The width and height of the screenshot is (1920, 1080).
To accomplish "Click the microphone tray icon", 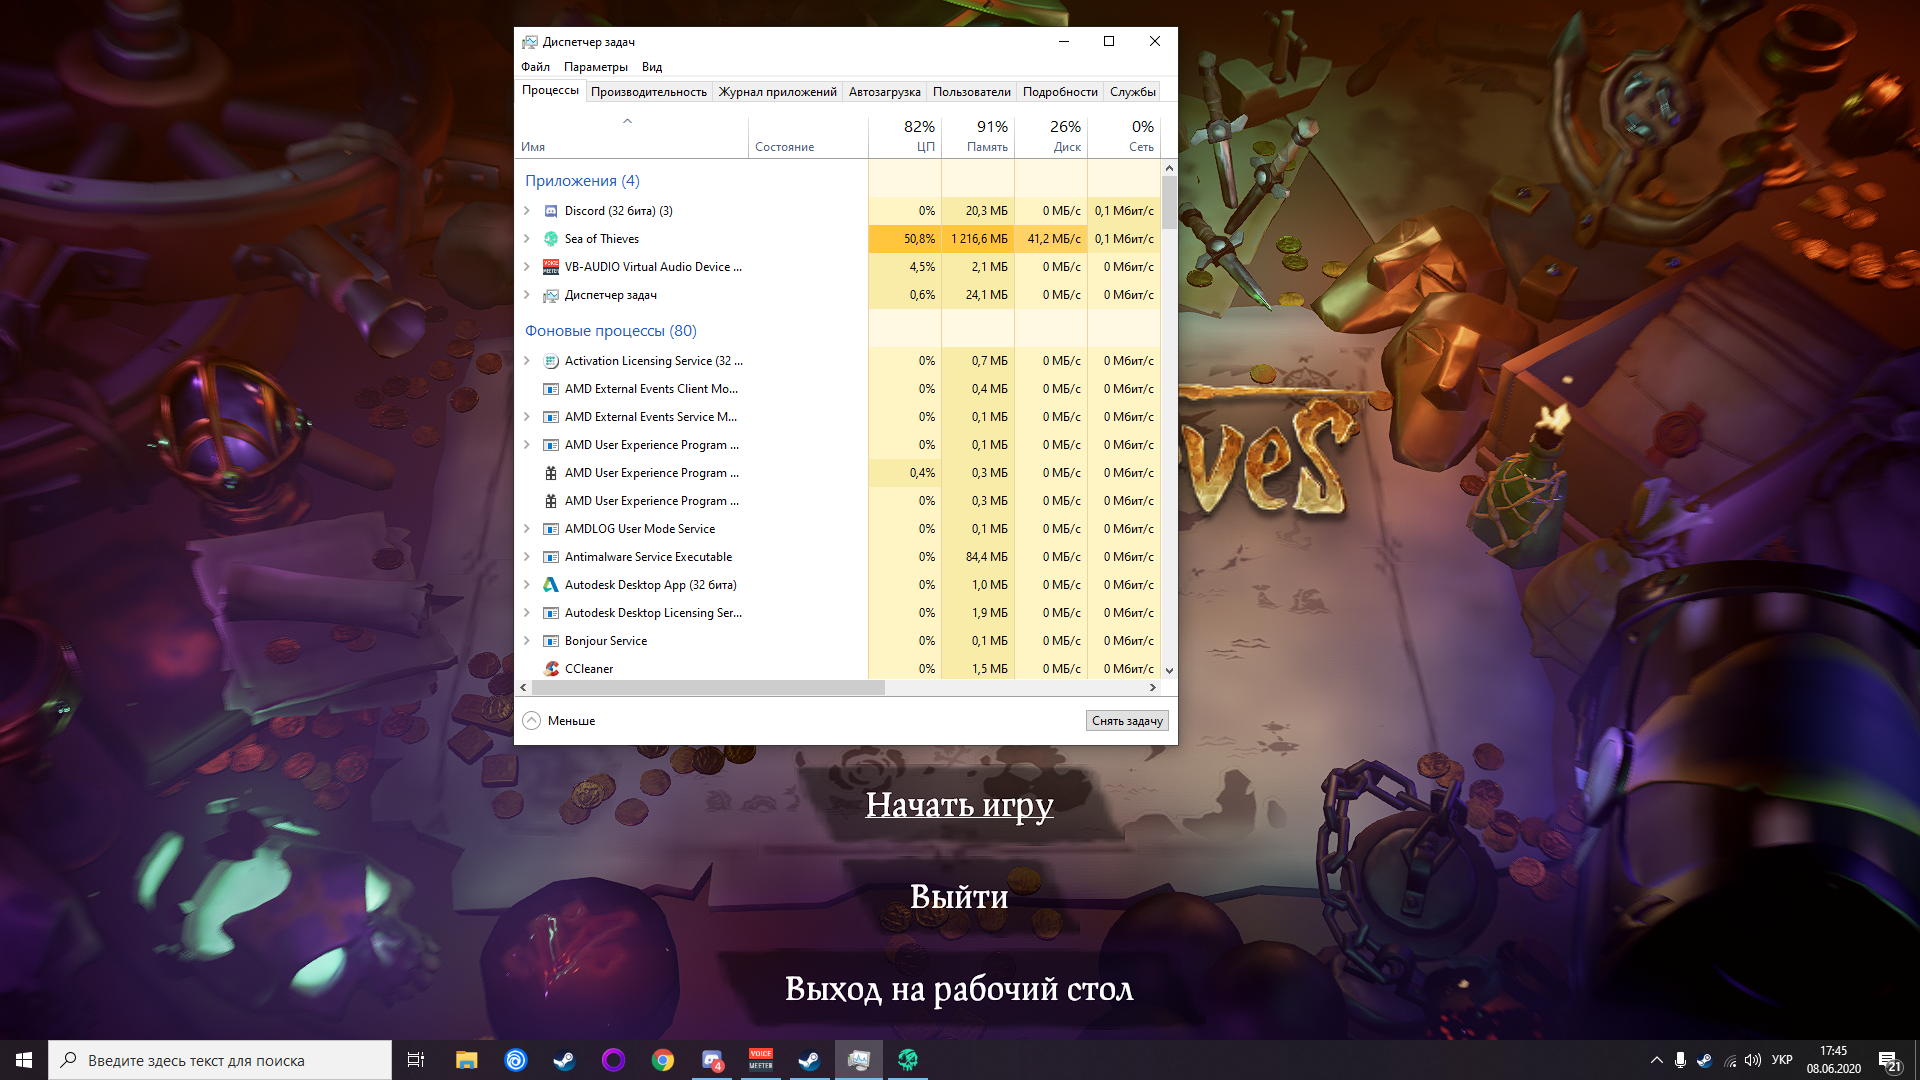I will click(1680, 1060).
